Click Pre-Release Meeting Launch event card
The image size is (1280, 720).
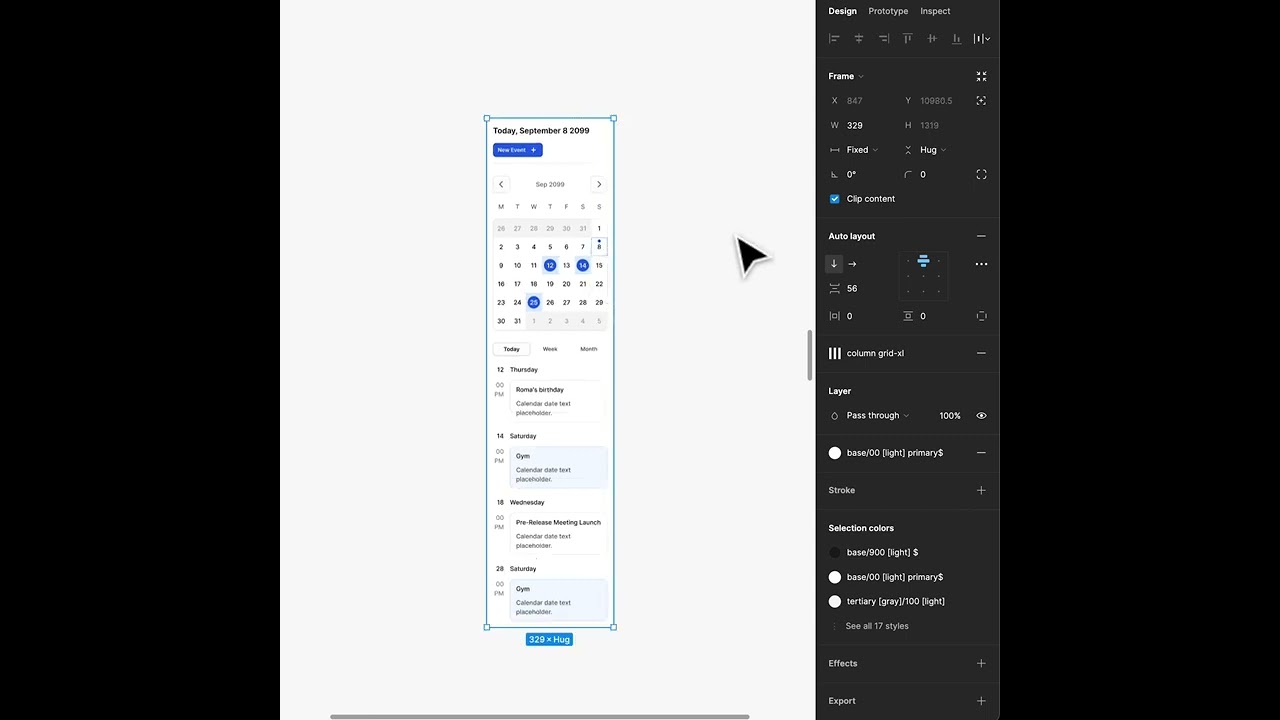[x=558, y=534]
